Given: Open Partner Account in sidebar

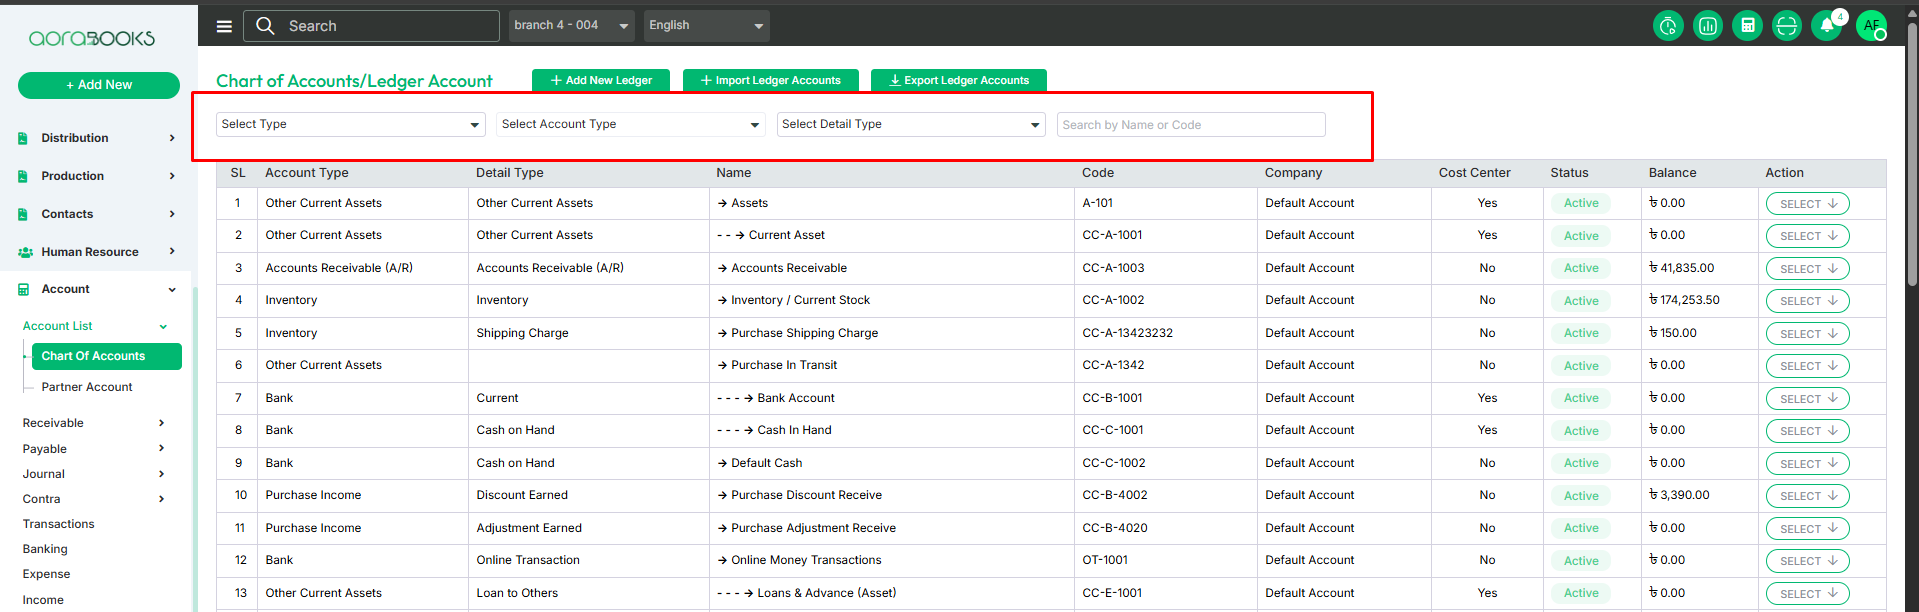Looking at the screenshot, I should click(87, 387).
